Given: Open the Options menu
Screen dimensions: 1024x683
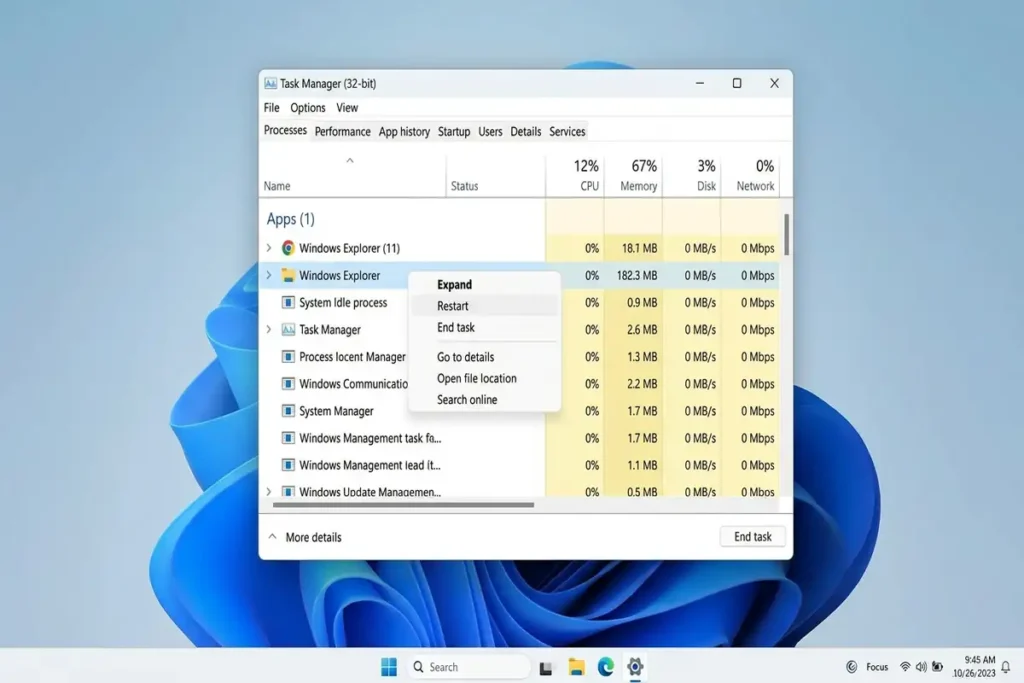Looking at the screenshot, I should pos(308,108).
